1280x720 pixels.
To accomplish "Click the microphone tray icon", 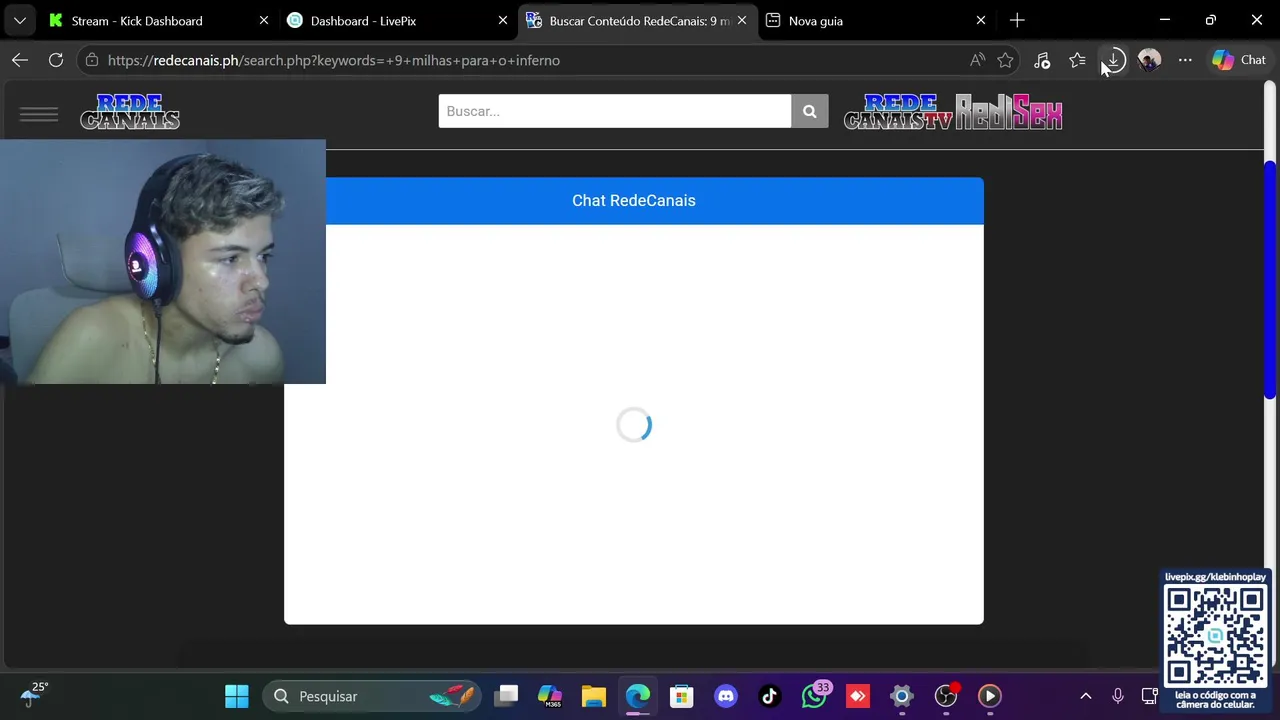I will (x=1118, y=696).
